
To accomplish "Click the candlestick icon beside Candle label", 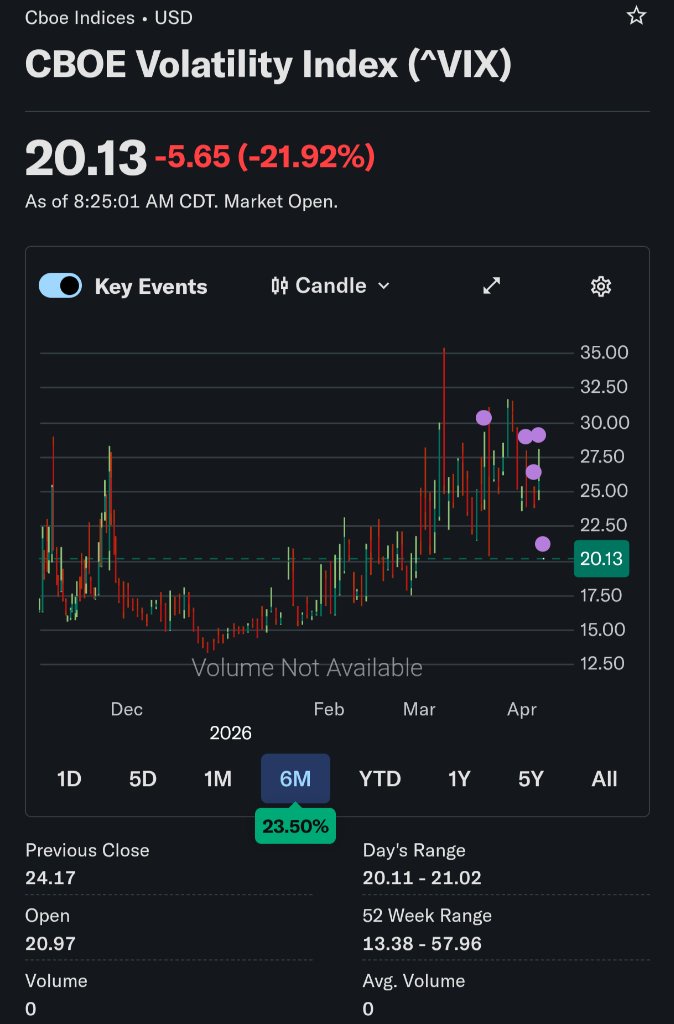I will 280,286.
